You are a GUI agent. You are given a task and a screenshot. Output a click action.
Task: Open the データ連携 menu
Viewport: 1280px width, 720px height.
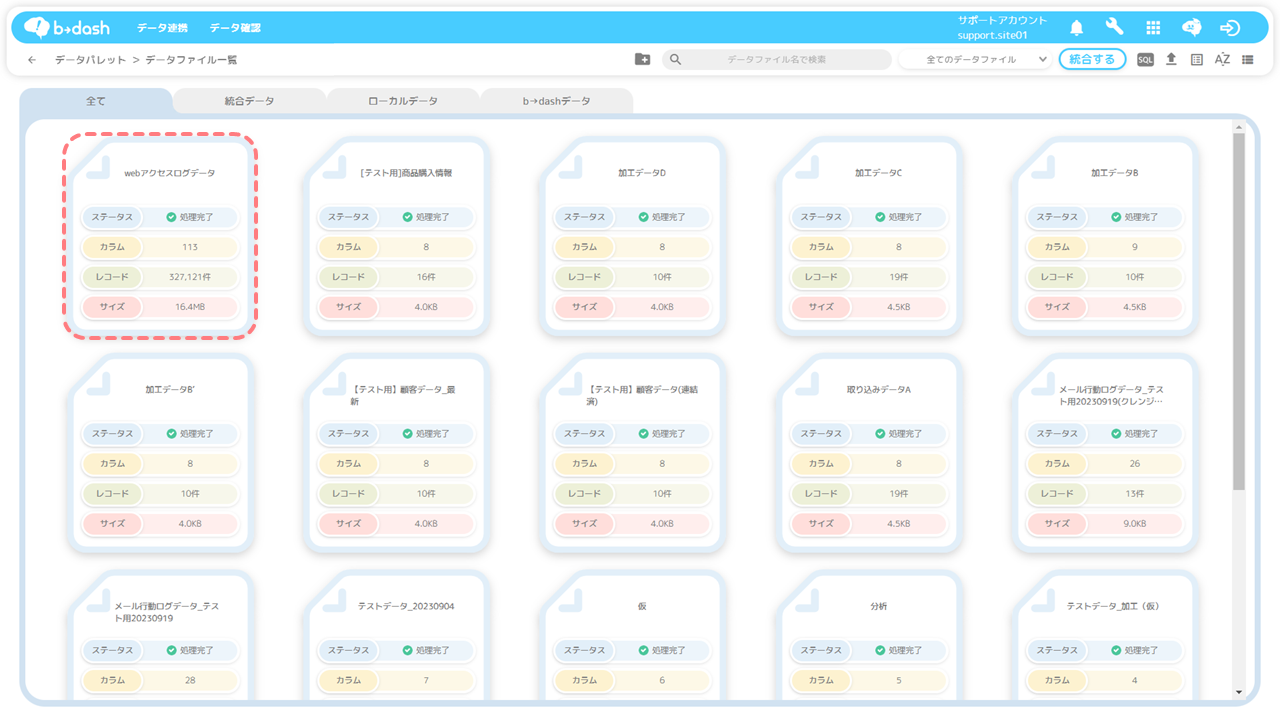pos(162,28)
